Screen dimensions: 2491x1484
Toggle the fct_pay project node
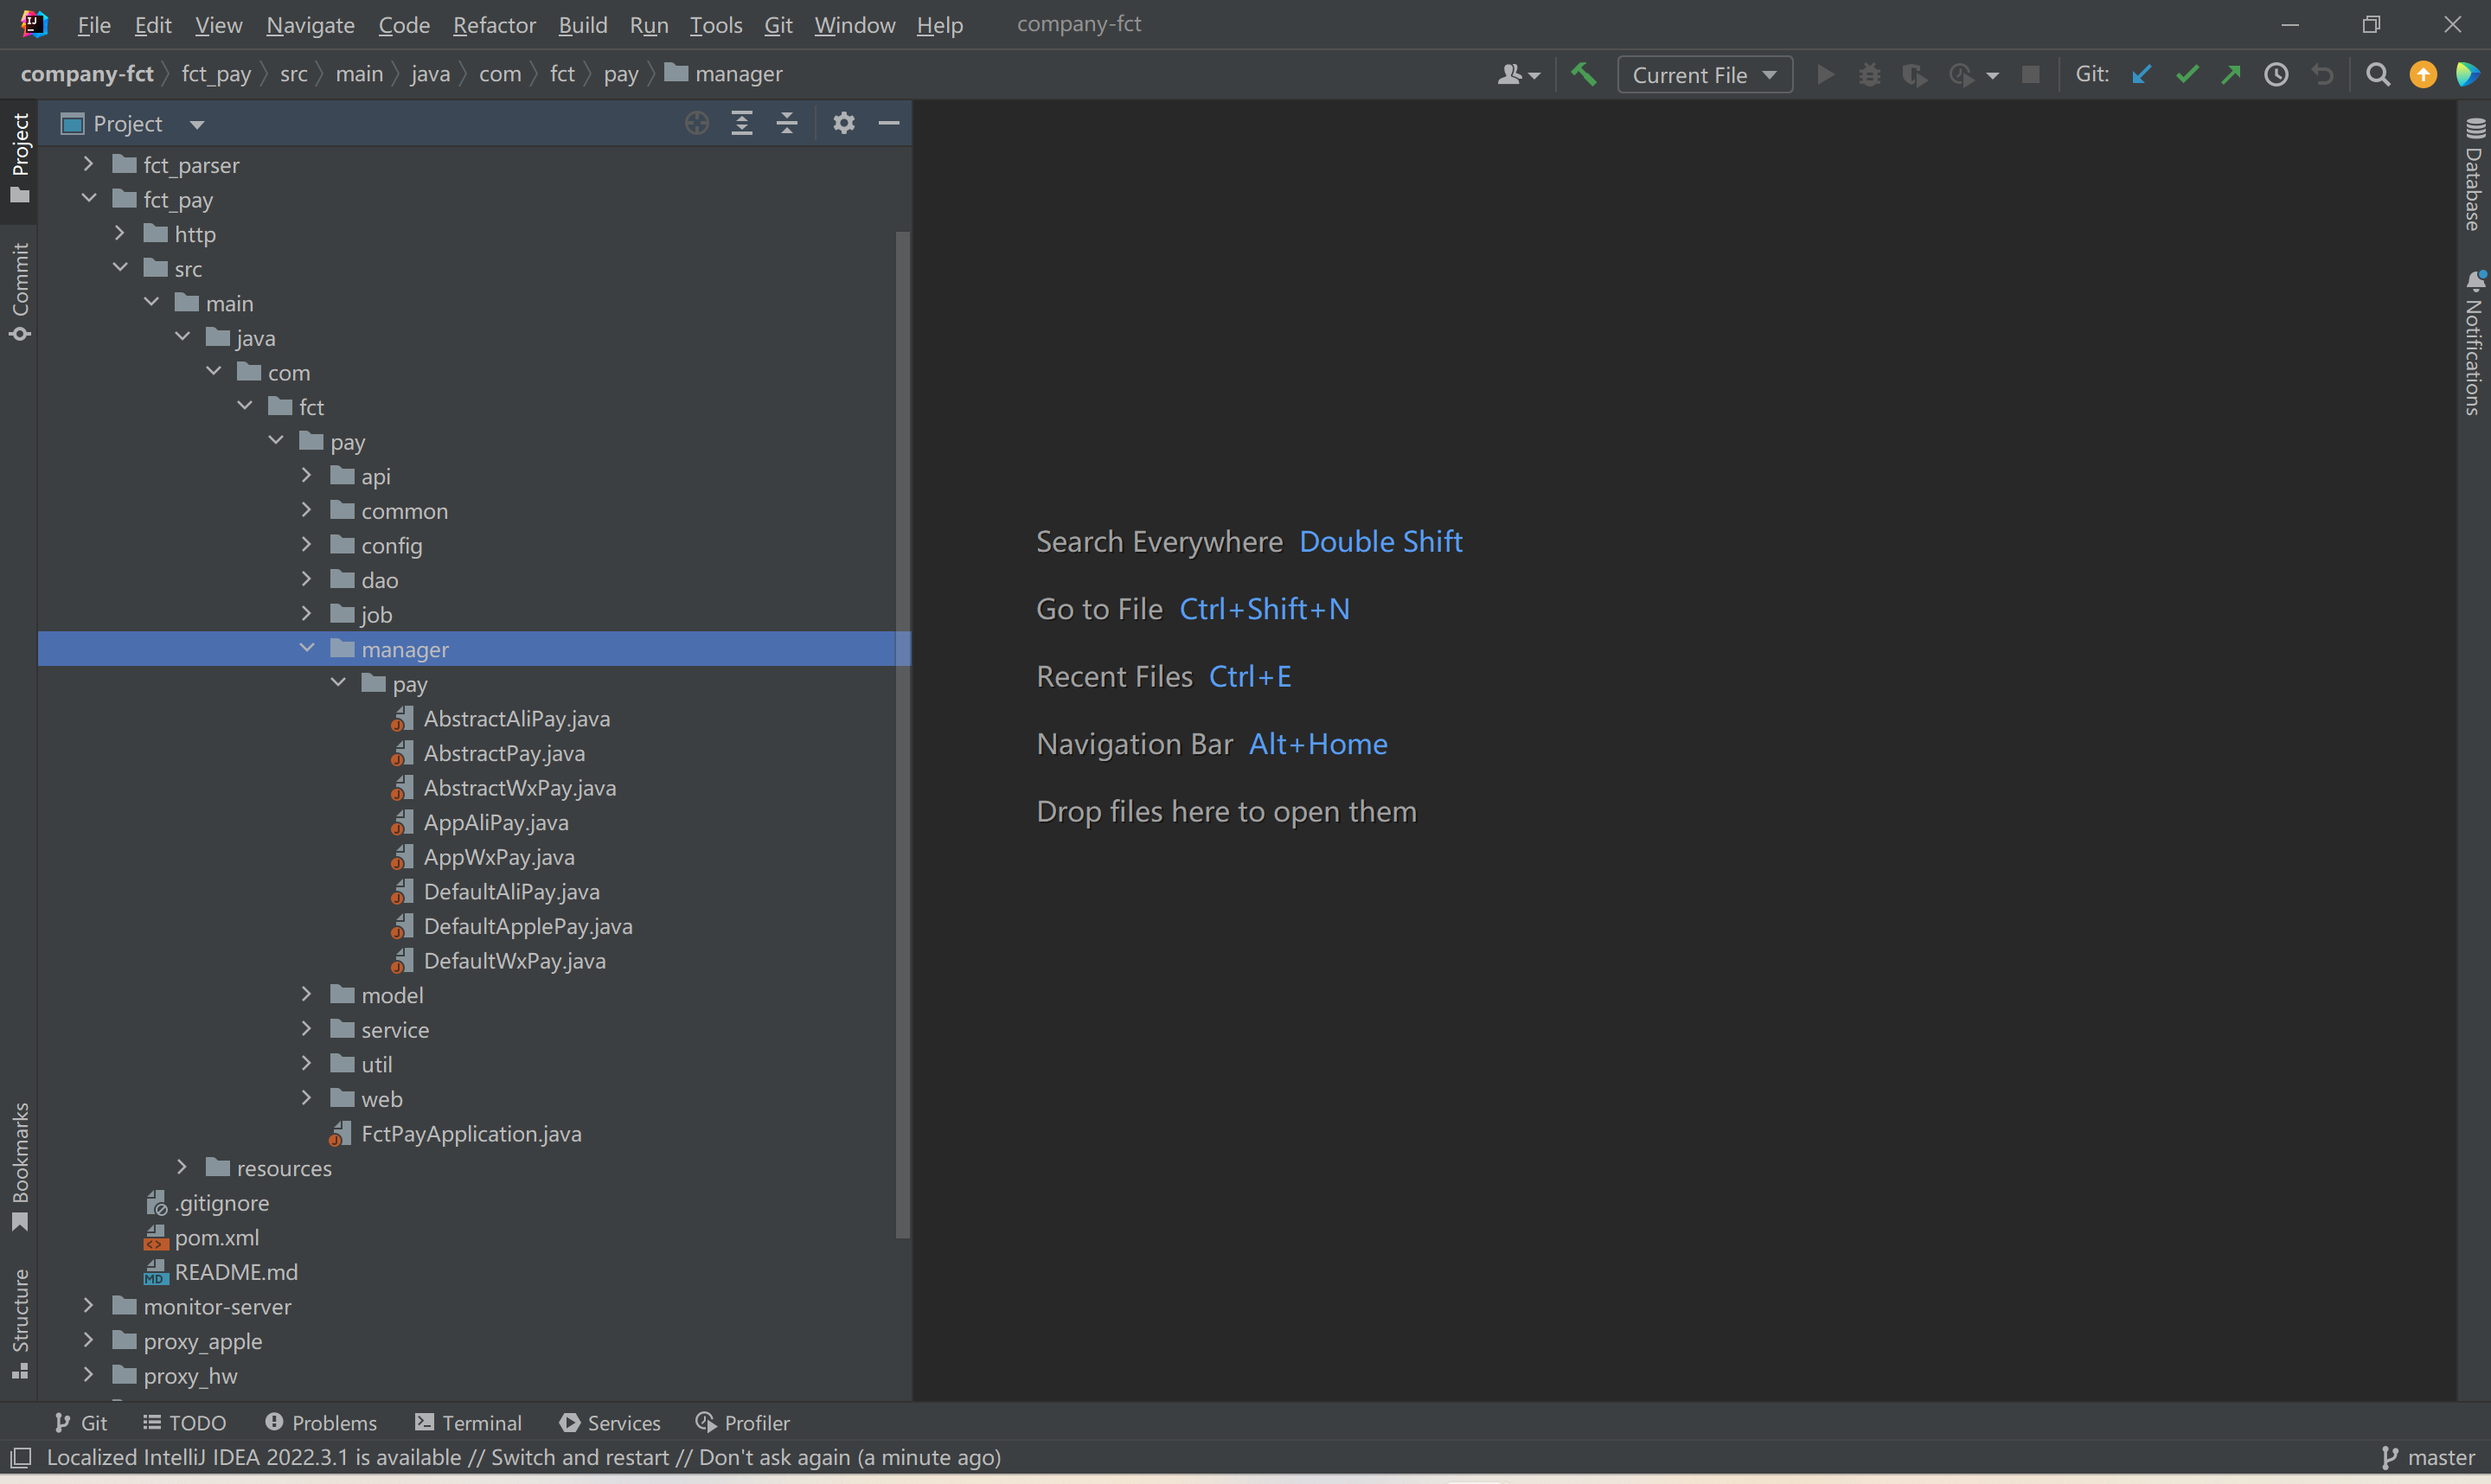click(x=90, y=200)
